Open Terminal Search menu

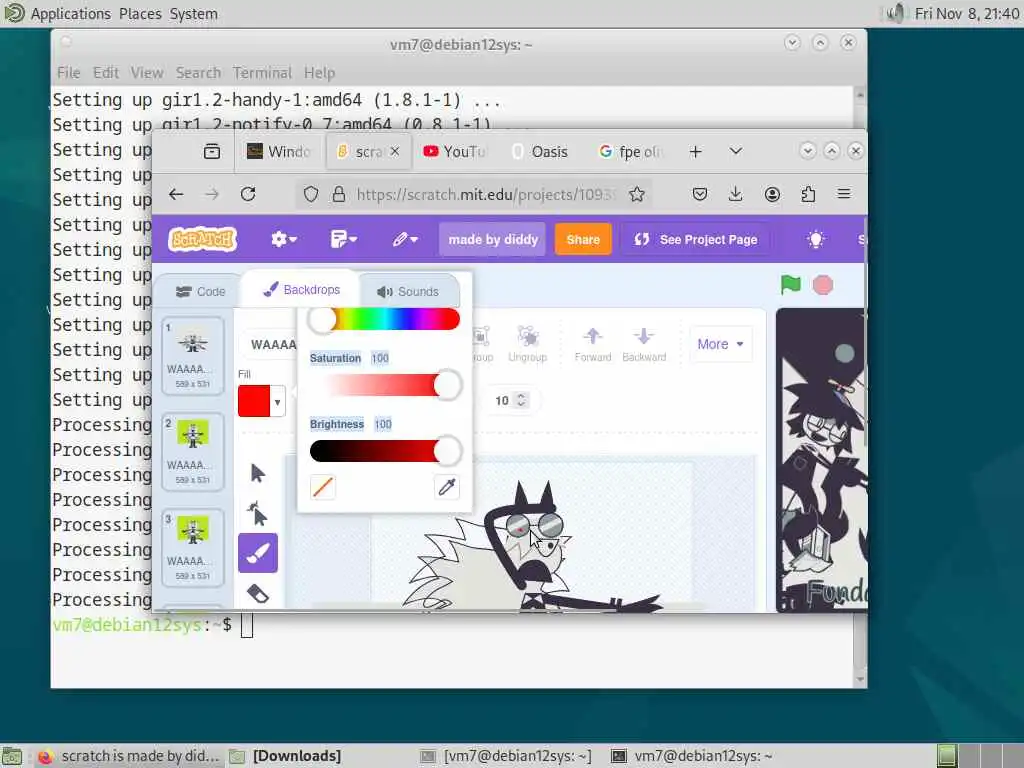[x=198, y=72]
